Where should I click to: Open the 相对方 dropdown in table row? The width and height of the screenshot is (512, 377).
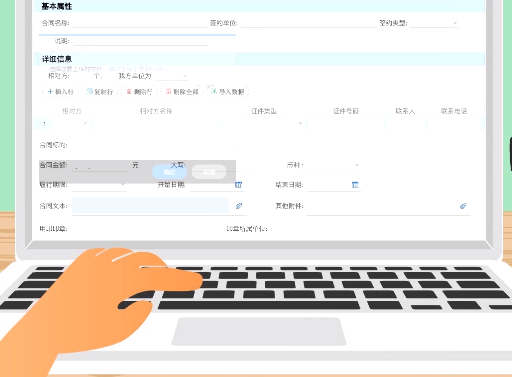85,123
